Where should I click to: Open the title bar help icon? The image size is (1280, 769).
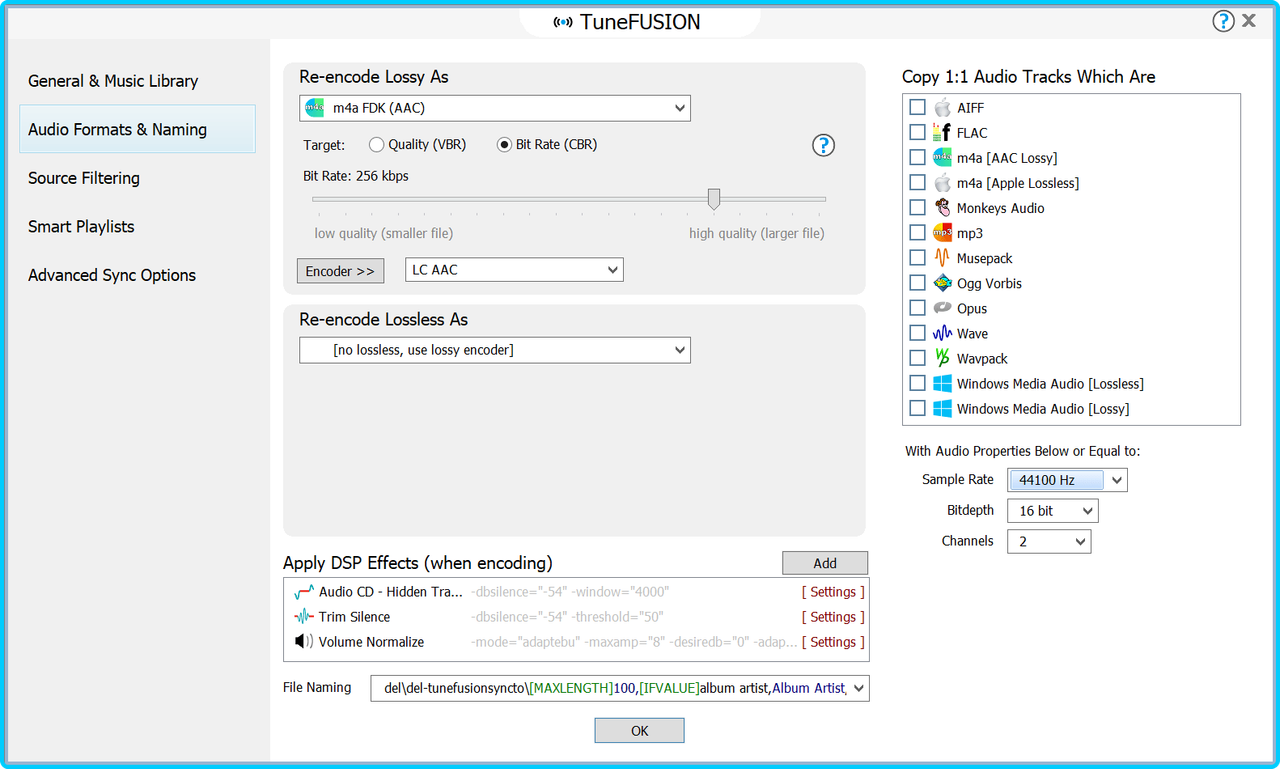tap(1223, 21)
